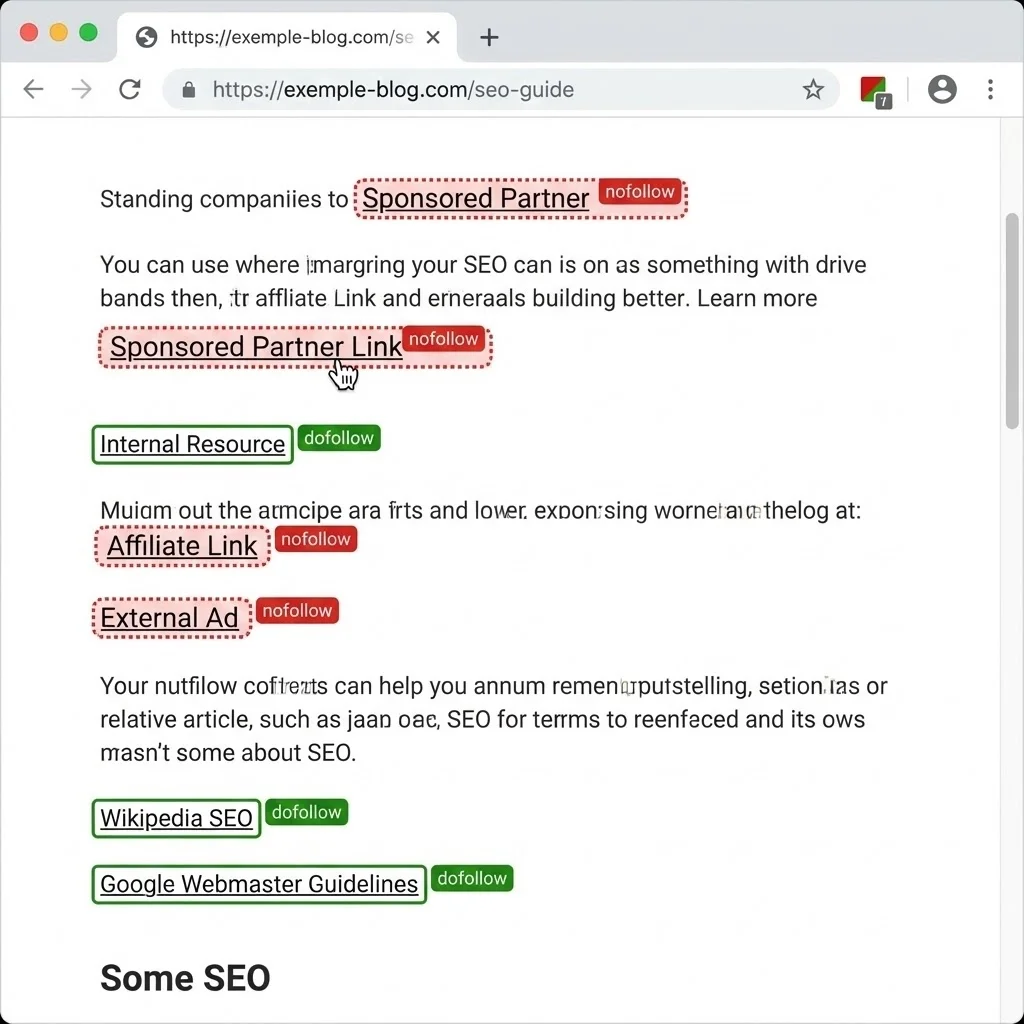
Task: Open a new tab with the plus button
Action: pyautogui.click(x=488, y=37)
